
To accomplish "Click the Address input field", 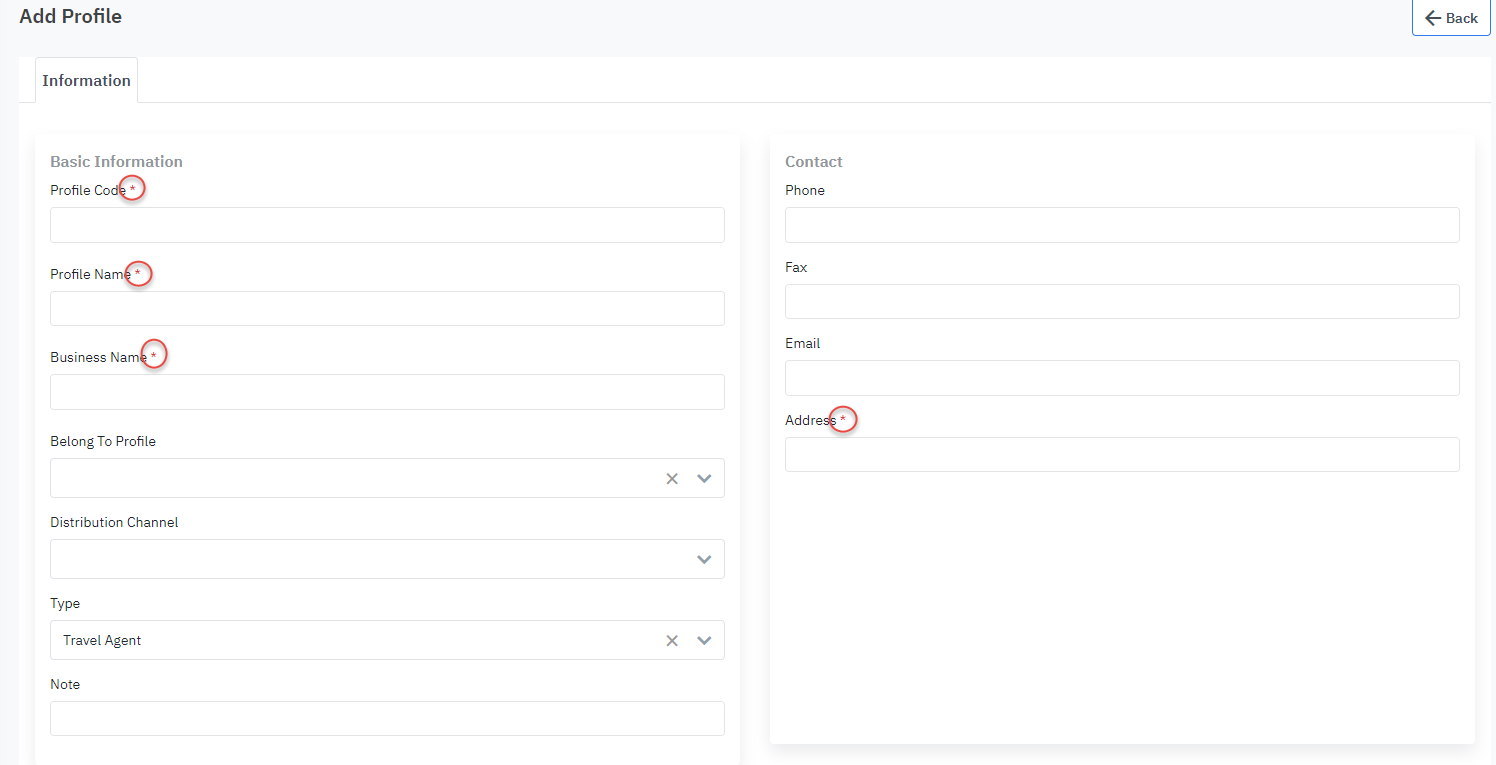I will click(1122, 455).
